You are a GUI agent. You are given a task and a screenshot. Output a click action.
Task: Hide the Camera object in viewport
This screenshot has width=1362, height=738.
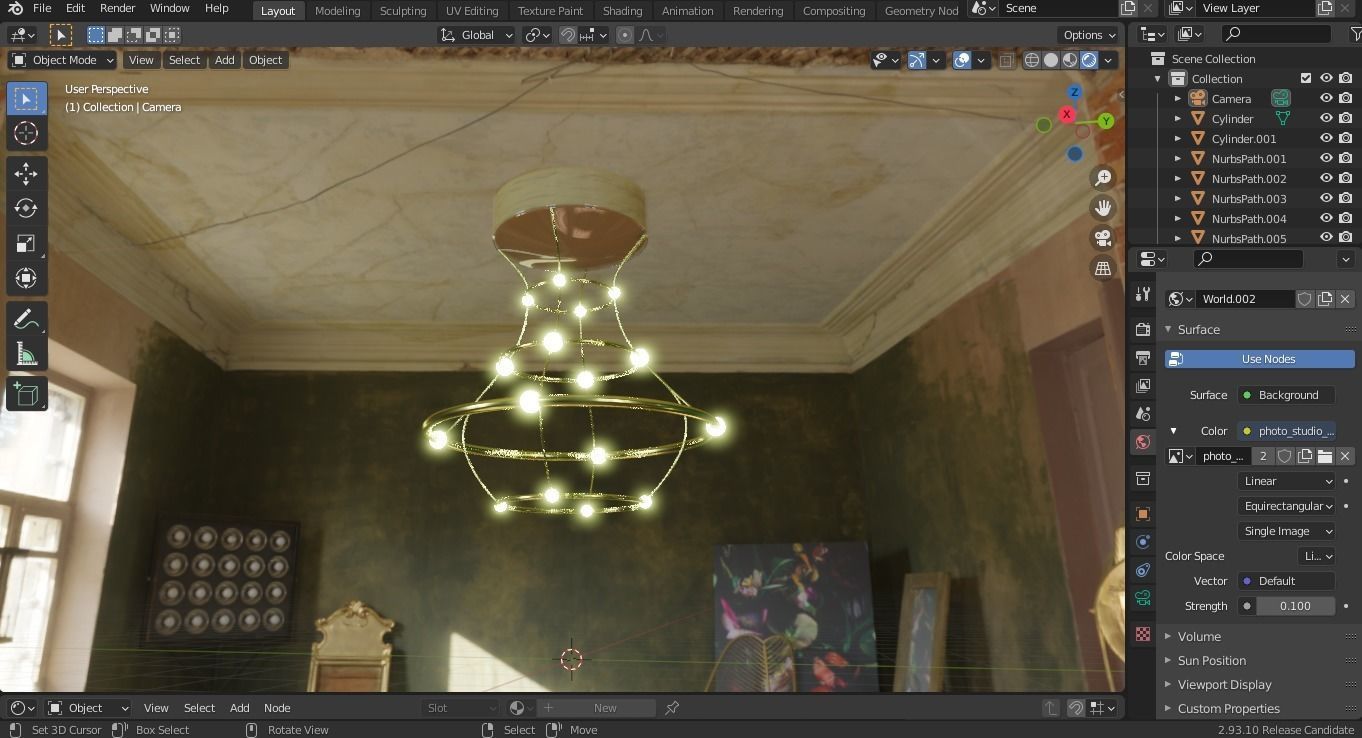[1326, 98]
